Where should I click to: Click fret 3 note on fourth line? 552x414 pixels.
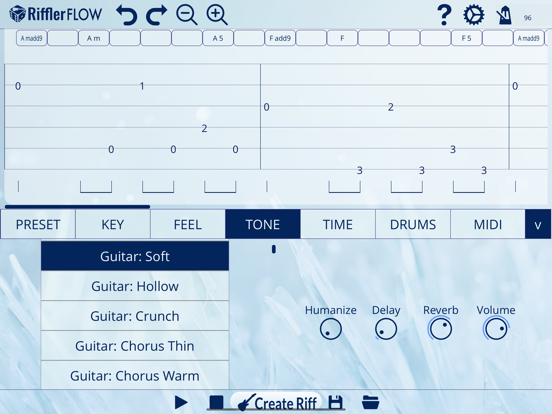(453, 149)
